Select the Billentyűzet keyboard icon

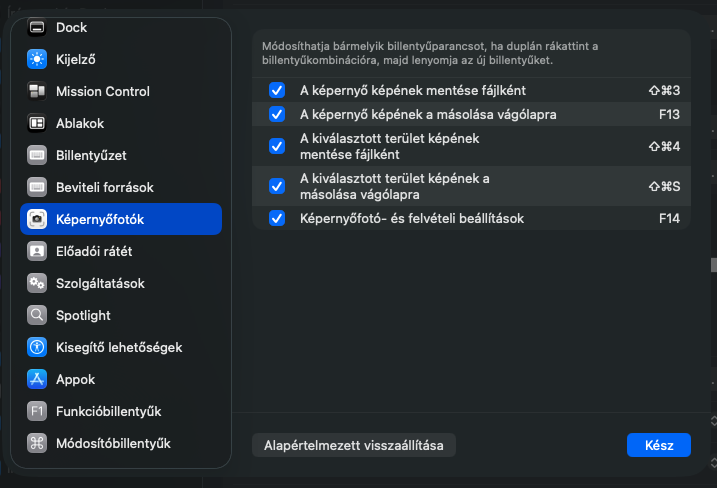coord(37,155)
